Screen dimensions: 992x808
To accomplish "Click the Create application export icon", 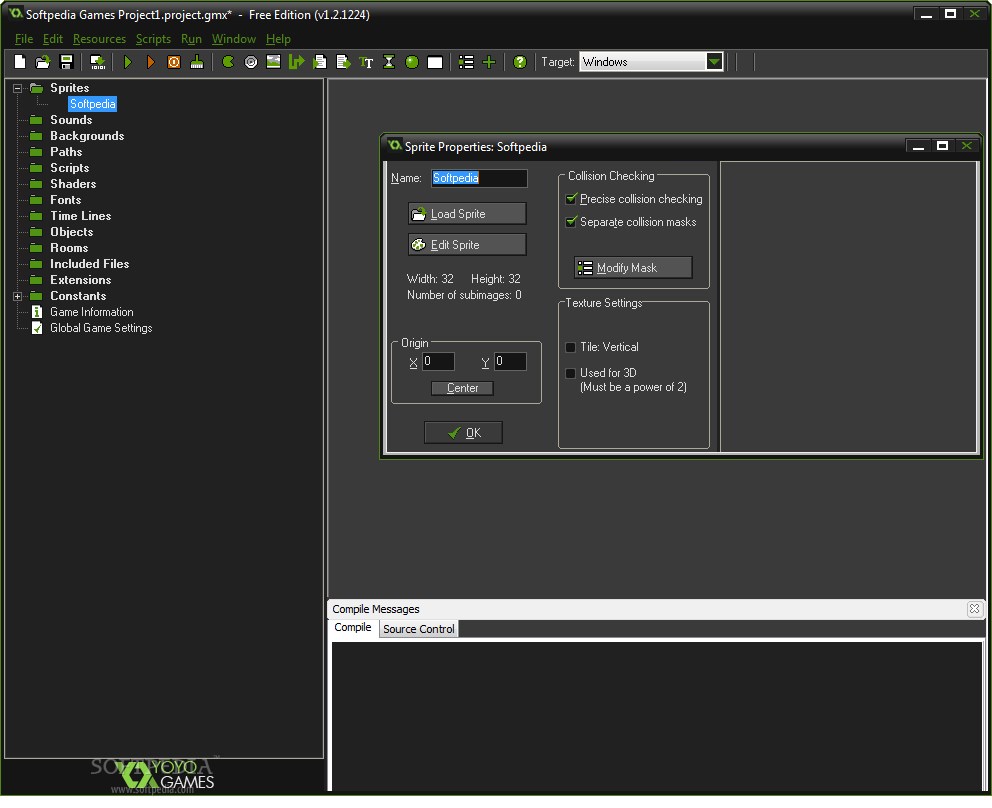I will pos(97,62).
